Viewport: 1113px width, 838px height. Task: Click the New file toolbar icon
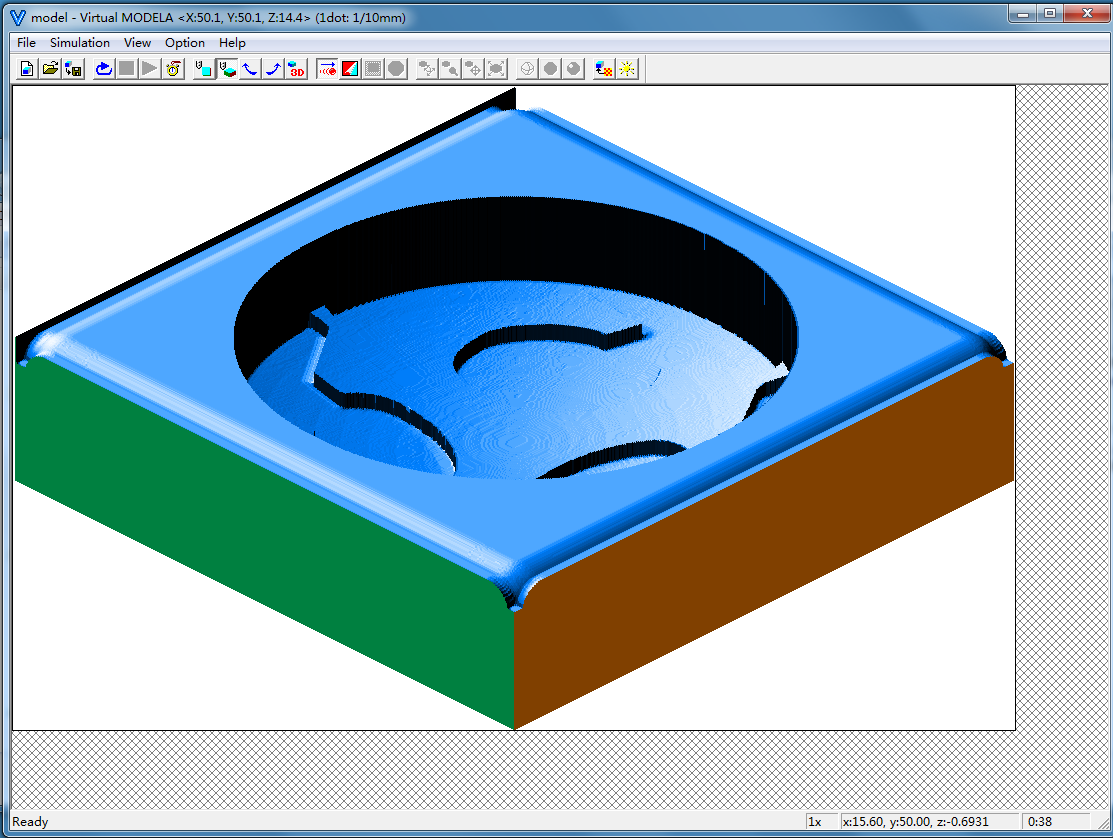[27, 69]
